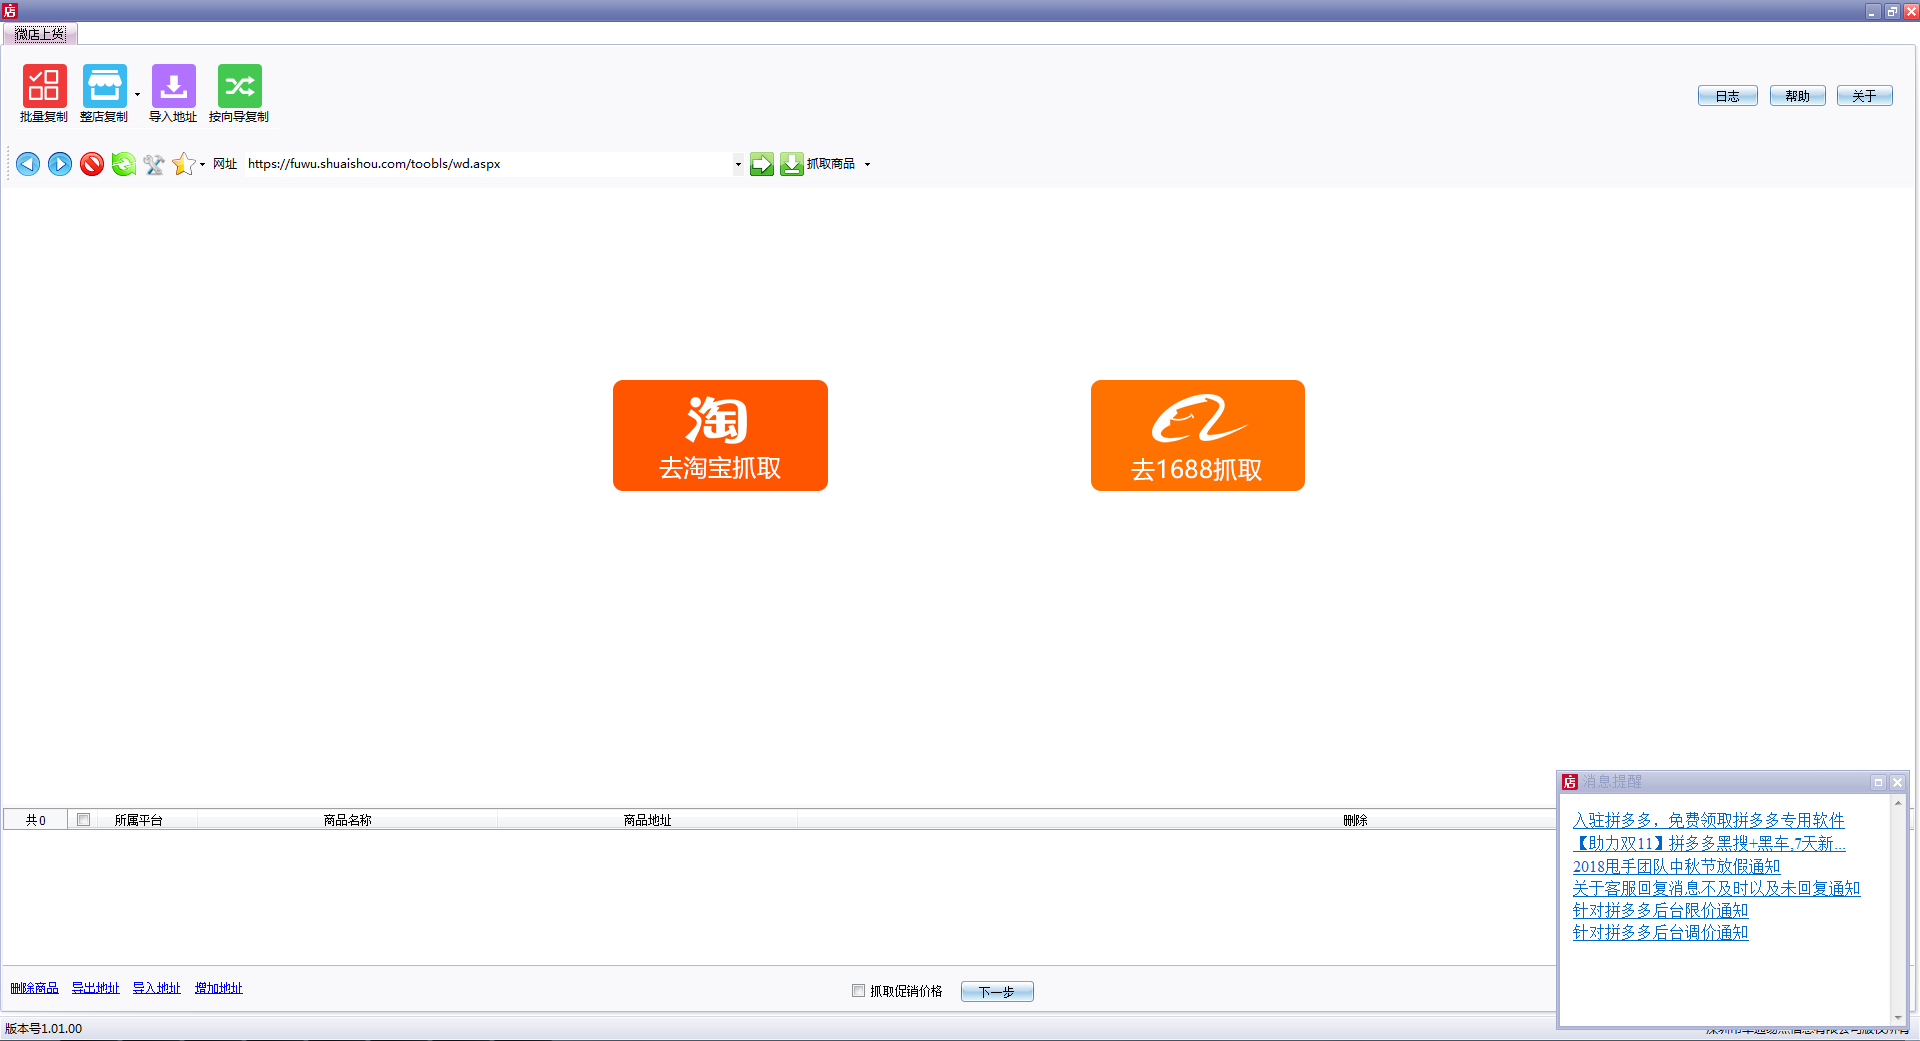Focus the 网址 URL address field

click(x=488, y=164)
